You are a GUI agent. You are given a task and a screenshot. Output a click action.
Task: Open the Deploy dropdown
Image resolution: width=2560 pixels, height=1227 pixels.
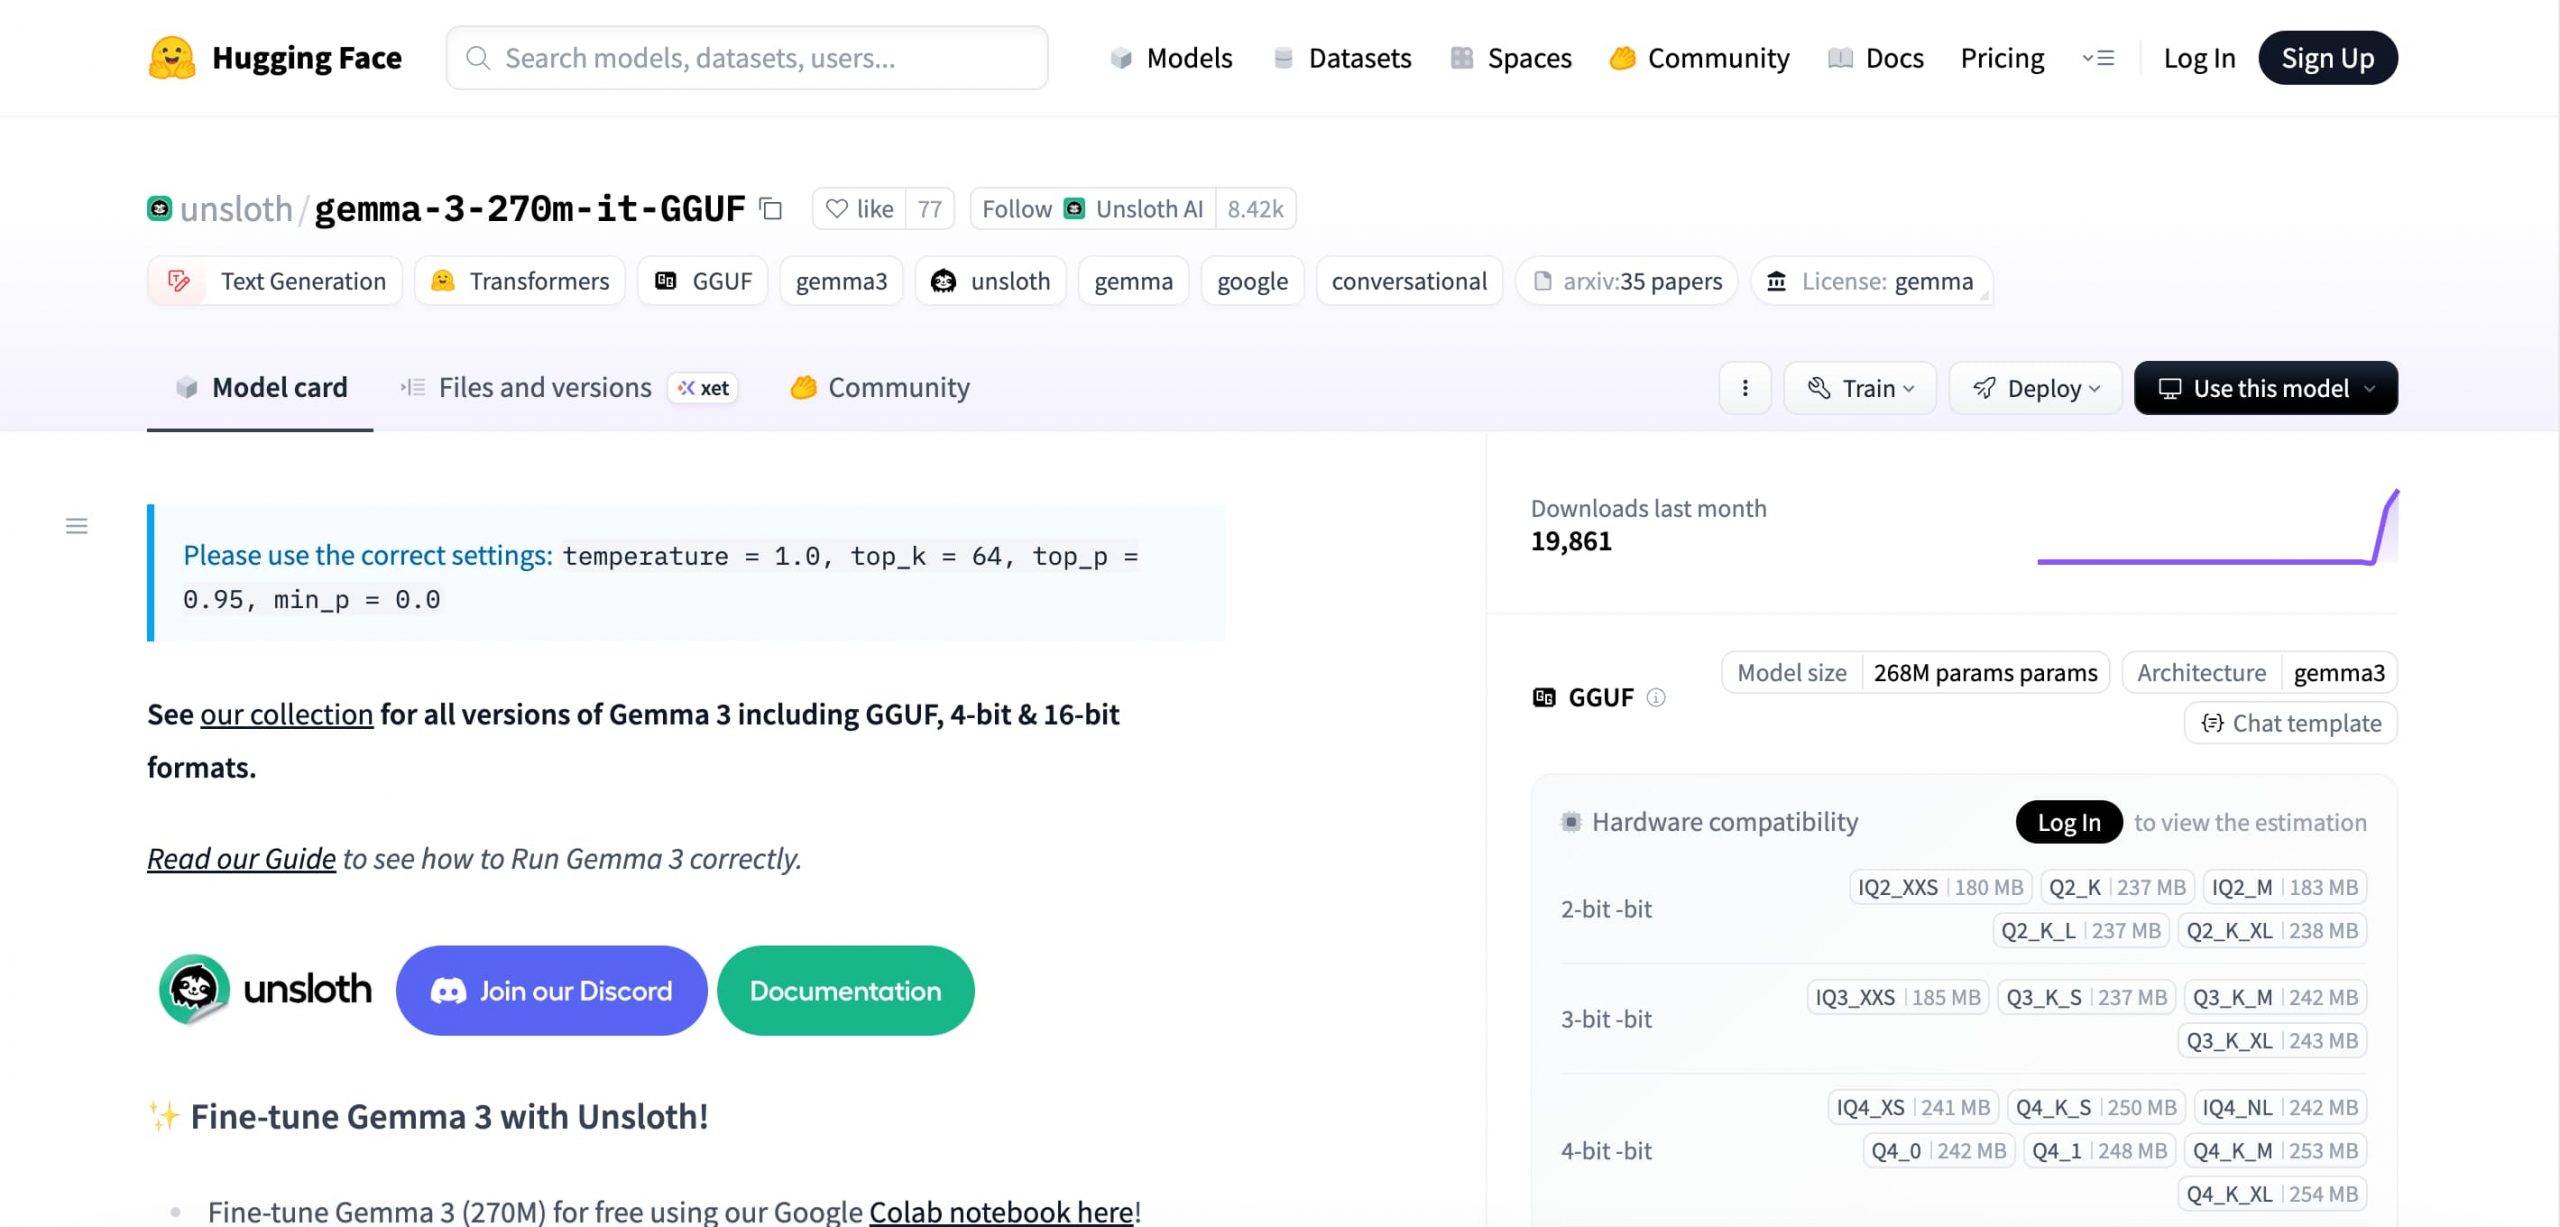pyautogui.click(x=2035, y=388)
